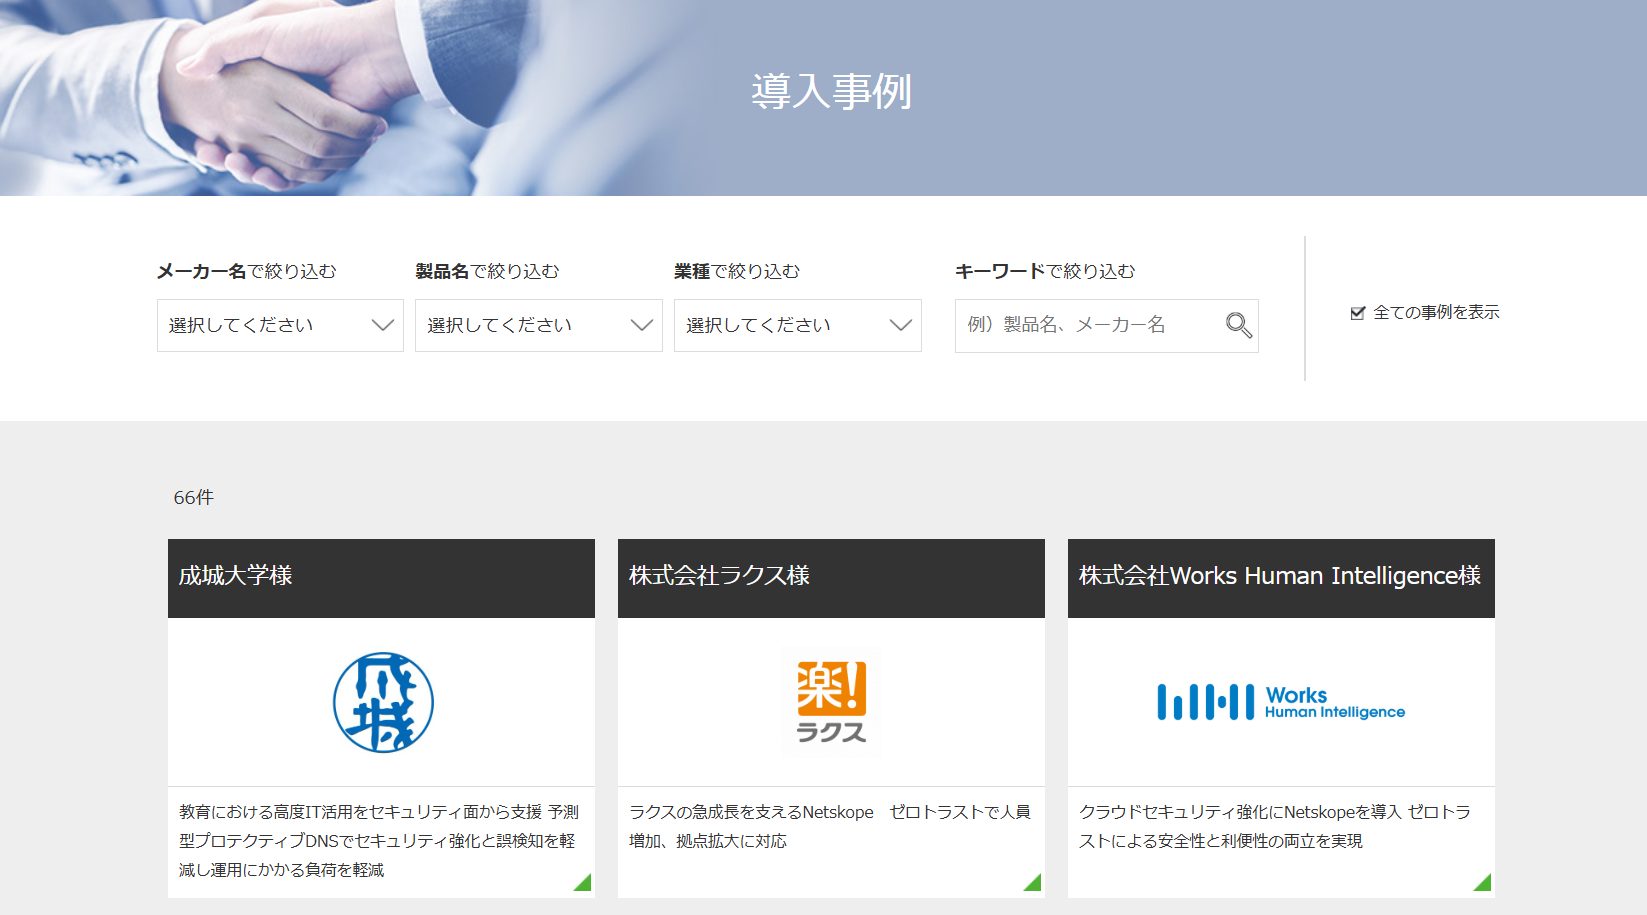Click the handshake banner image

pyautogui.click(x=300, y=100)
